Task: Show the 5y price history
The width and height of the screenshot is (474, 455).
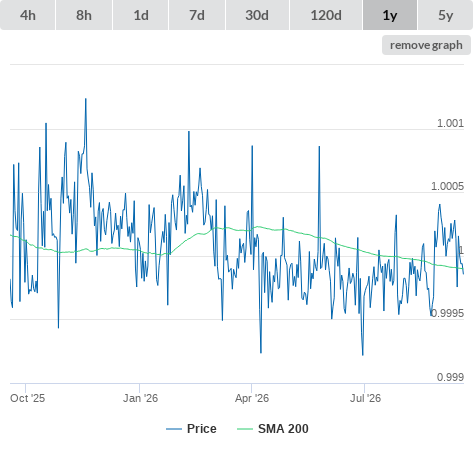Action: point(446,15)
